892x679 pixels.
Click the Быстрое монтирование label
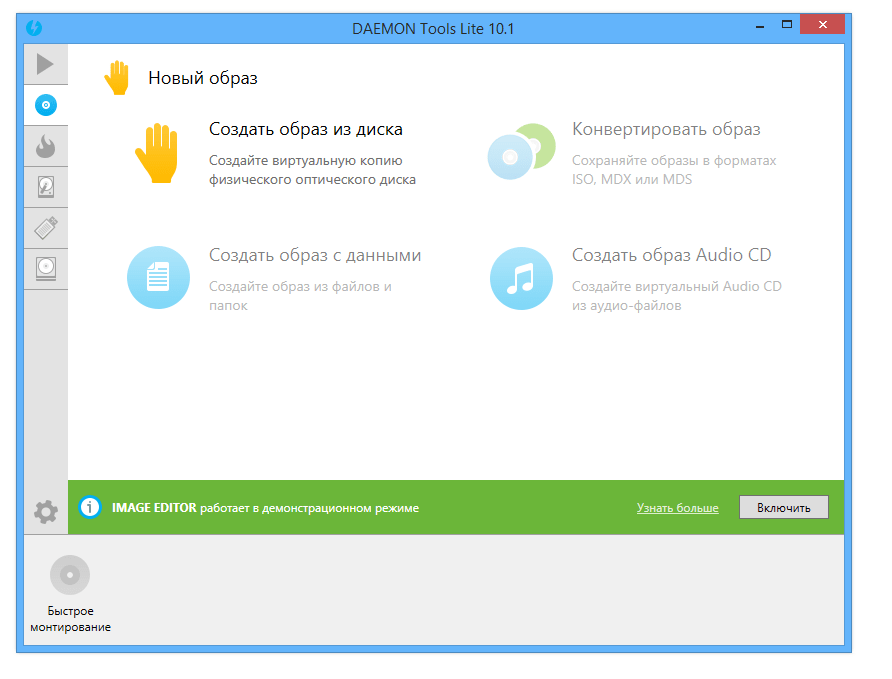click(69, 619)
